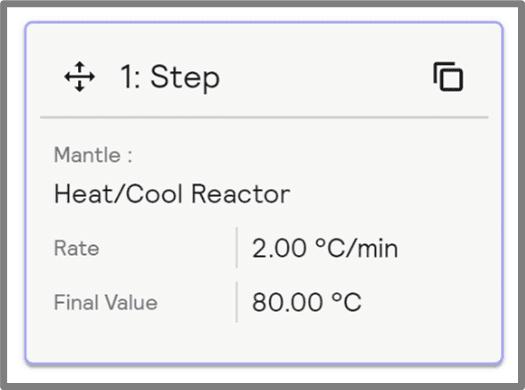
Task: Click the four-arrow move handle icon
Action: (x=79, y=77)
